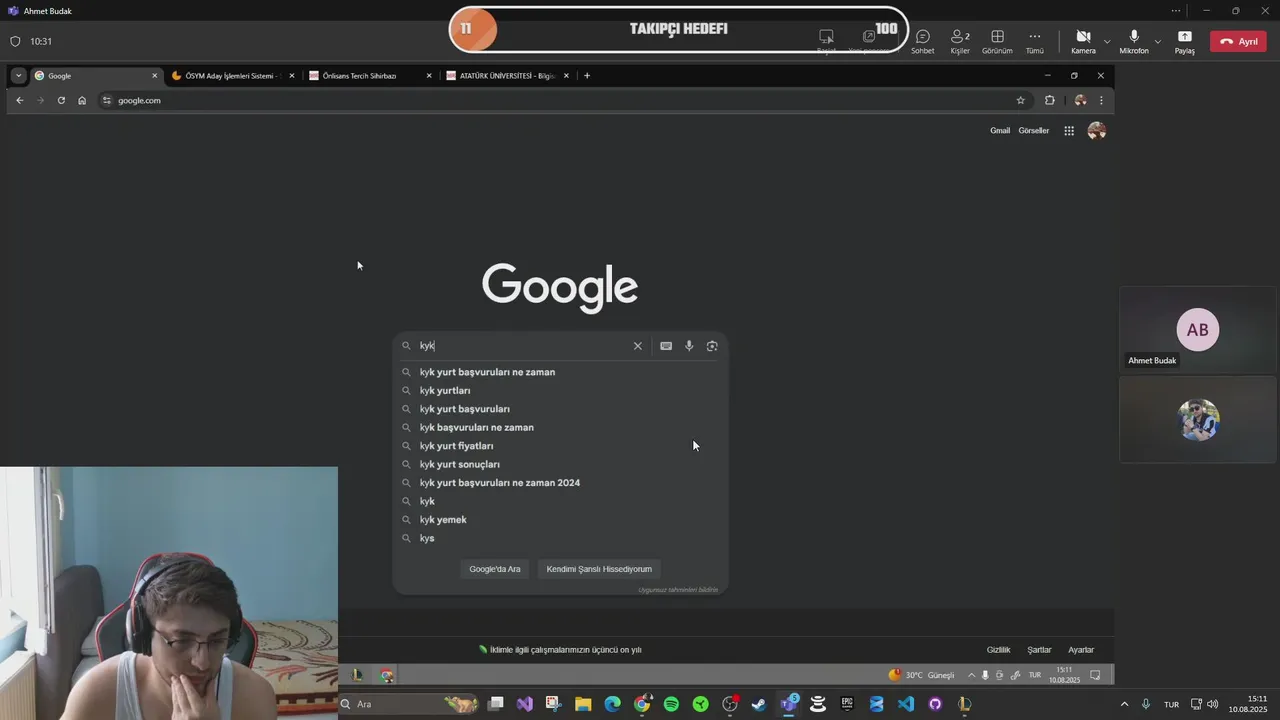Open Teams more menu in title bar
Screen dimensions: 1280x720
click(1176, 11)
